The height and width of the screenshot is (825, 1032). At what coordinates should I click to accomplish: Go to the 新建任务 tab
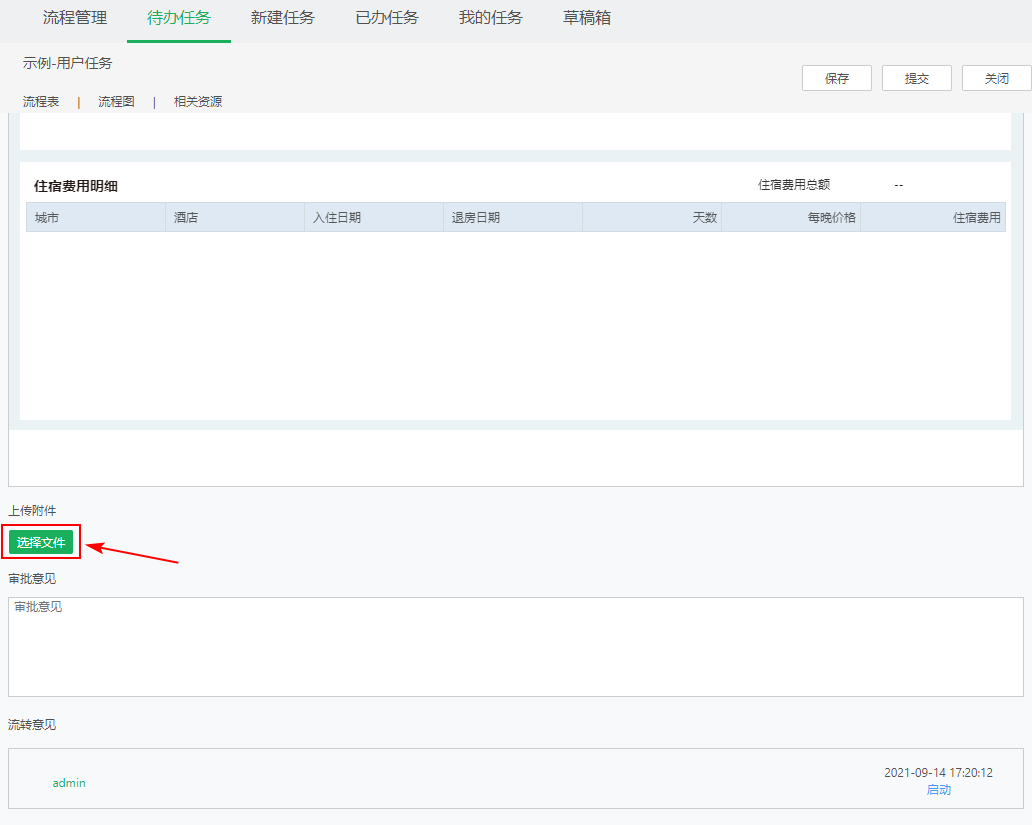(283, 18)
